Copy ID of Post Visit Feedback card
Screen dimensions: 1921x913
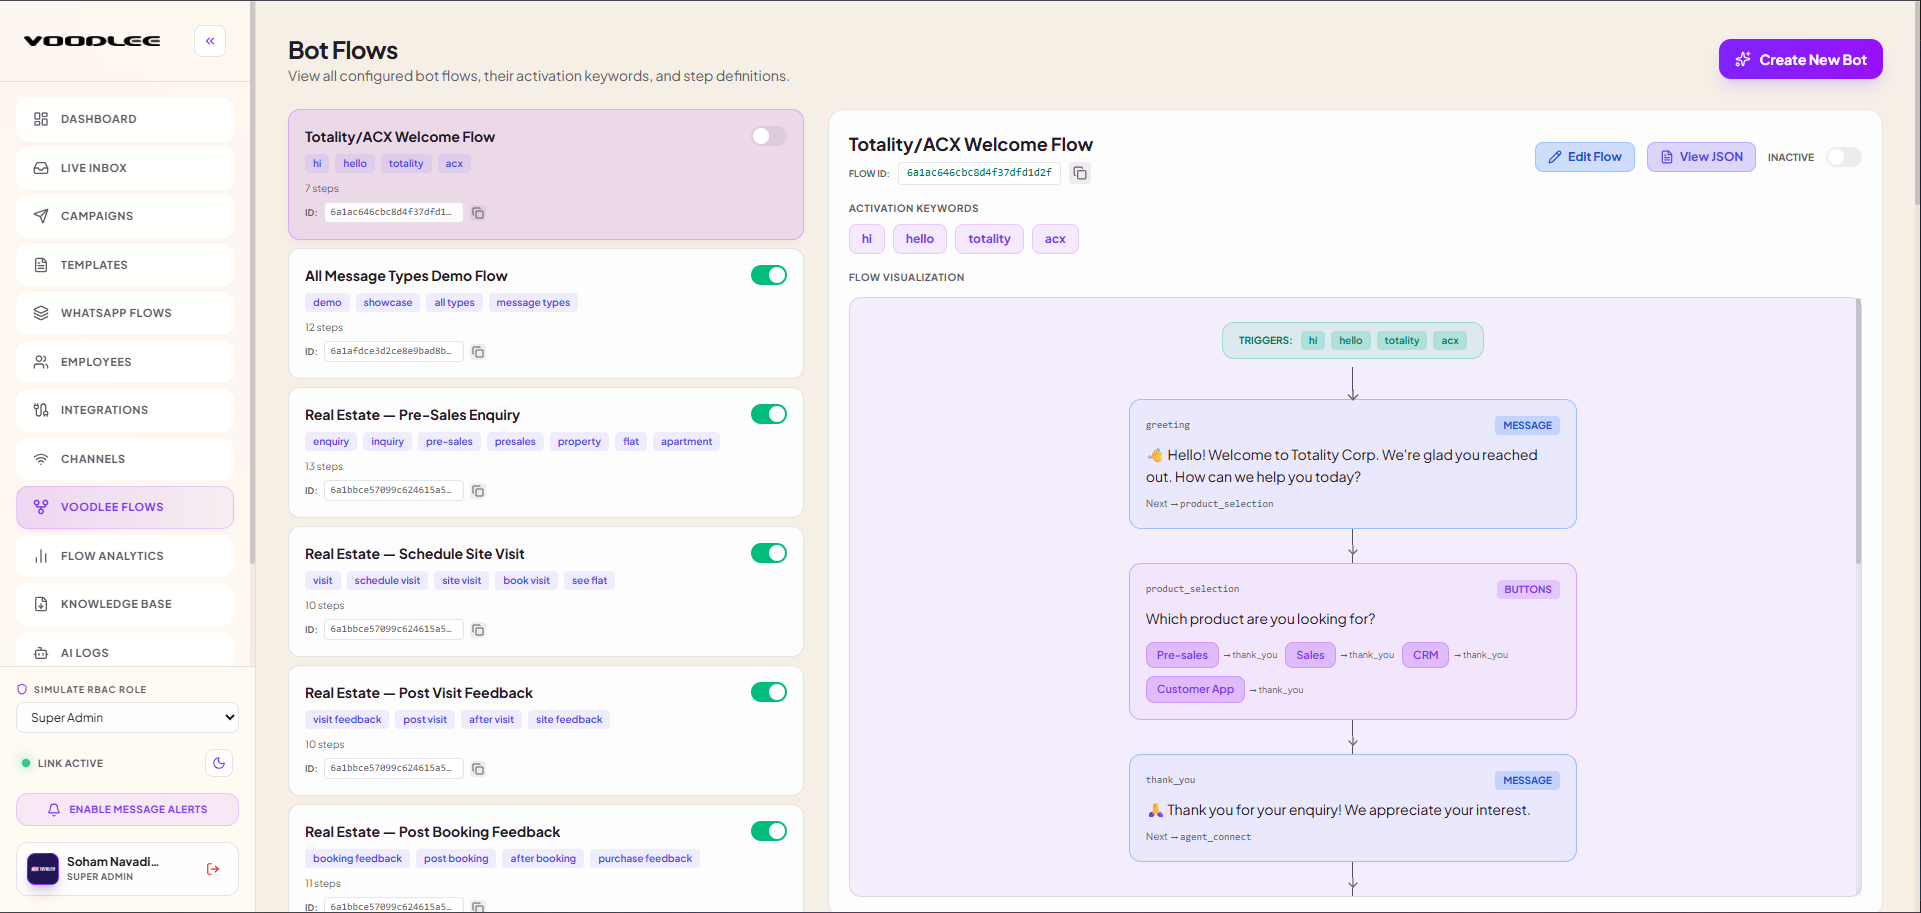(478, 769)
